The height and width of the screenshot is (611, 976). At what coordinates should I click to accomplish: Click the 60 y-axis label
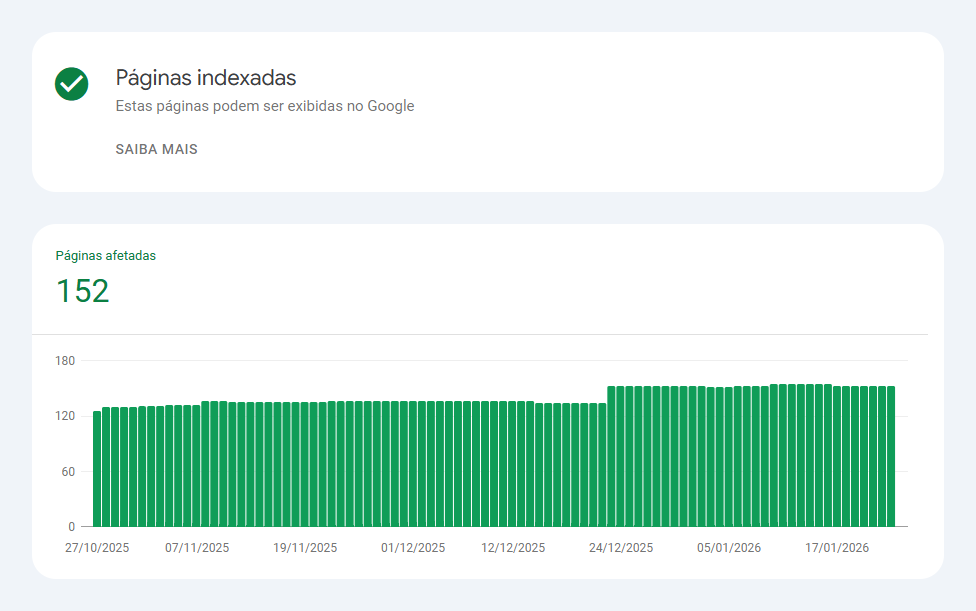point(68,471)
